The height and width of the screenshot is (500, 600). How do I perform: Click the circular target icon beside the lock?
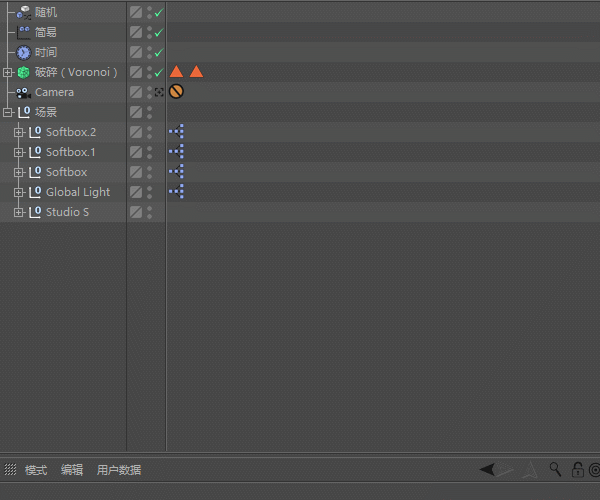coord(595,470)
